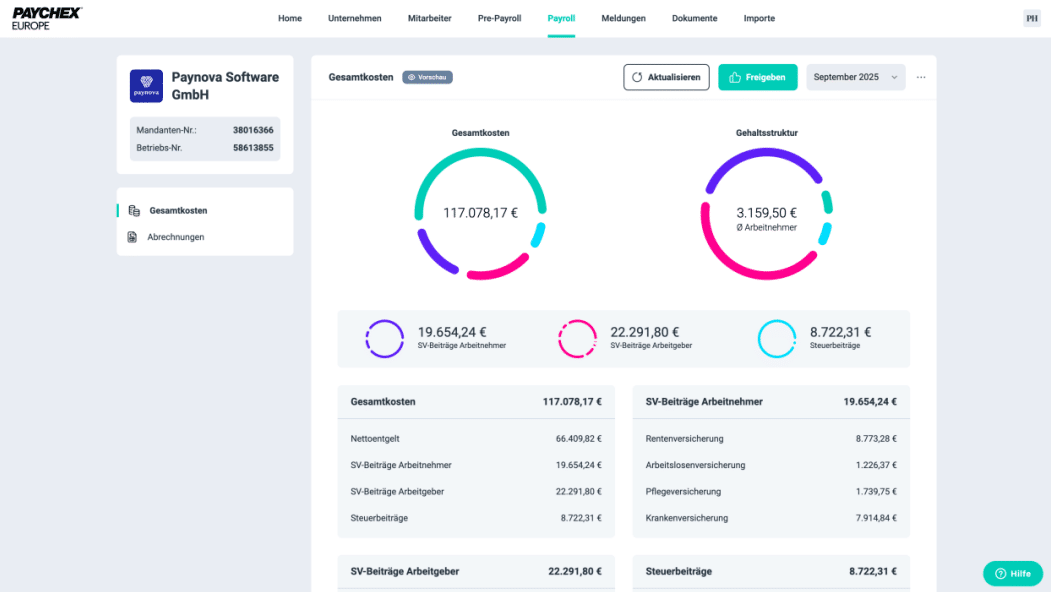This screenshot has height=592, width=1051.
Task: Click the Rentenversicherung row
Action: tap(771, 438)
